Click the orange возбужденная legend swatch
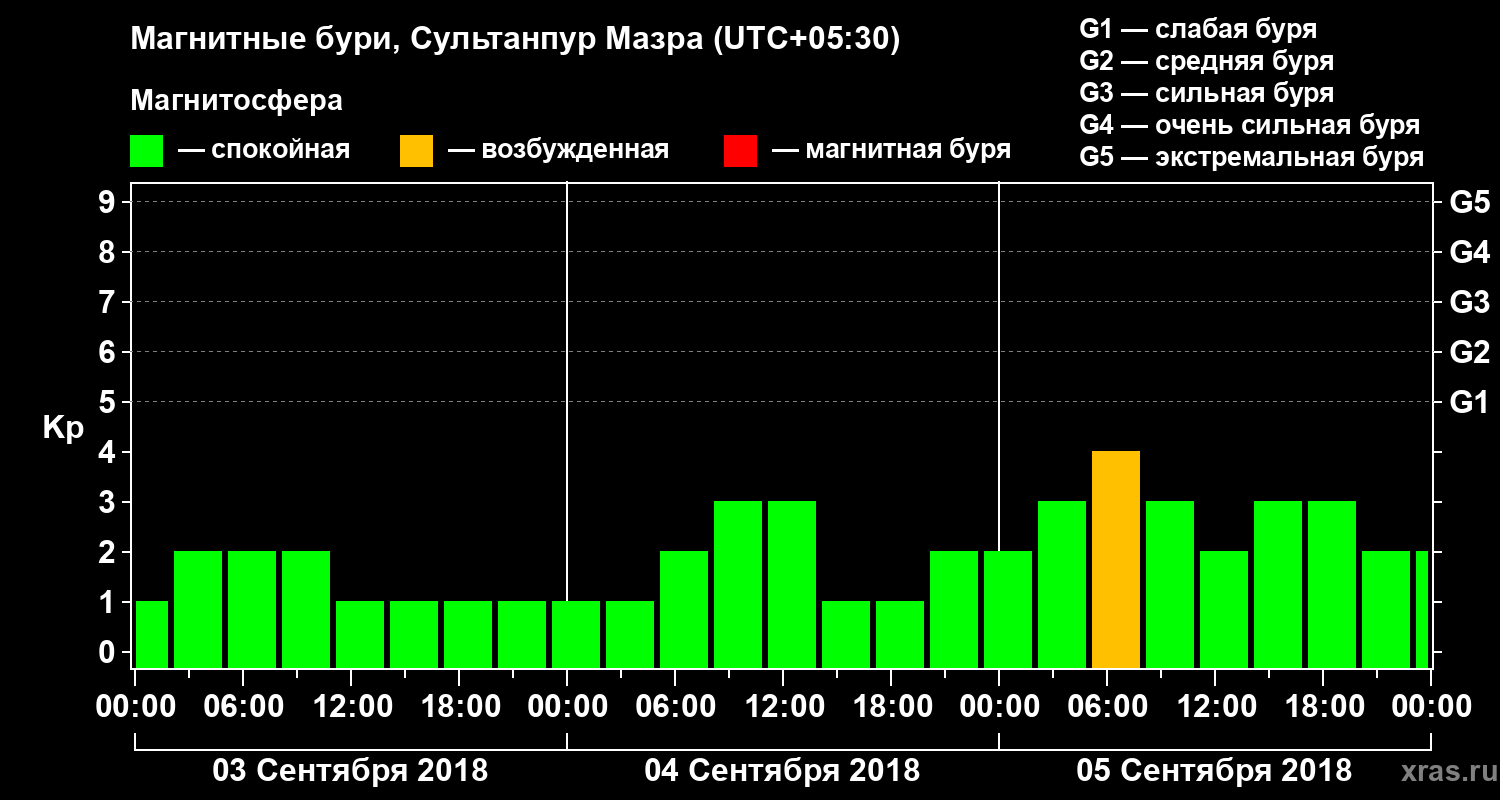The image size is (1500, 800). tap(416, 151)
